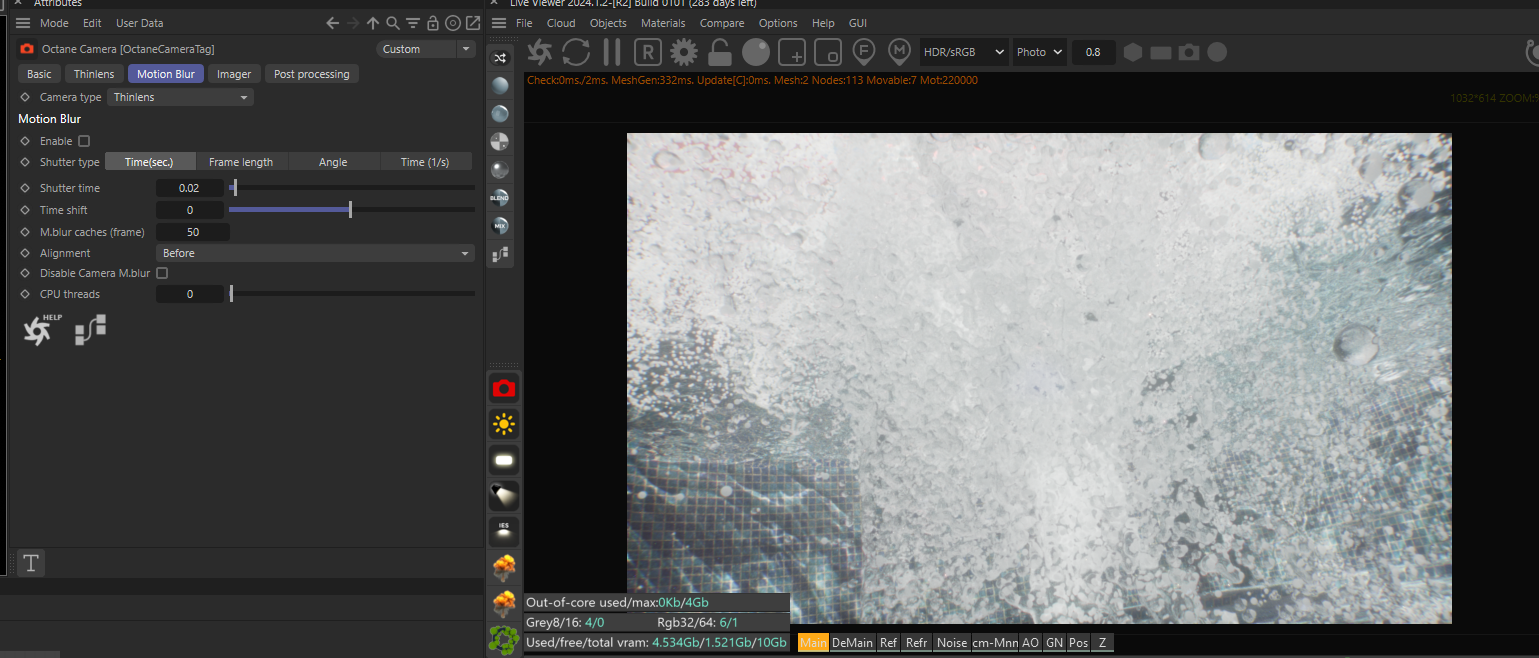This screenshot has width=1539, height=658.
Task: Go up one level with Attributes up arrow
Action: click(x=373, y=23)
